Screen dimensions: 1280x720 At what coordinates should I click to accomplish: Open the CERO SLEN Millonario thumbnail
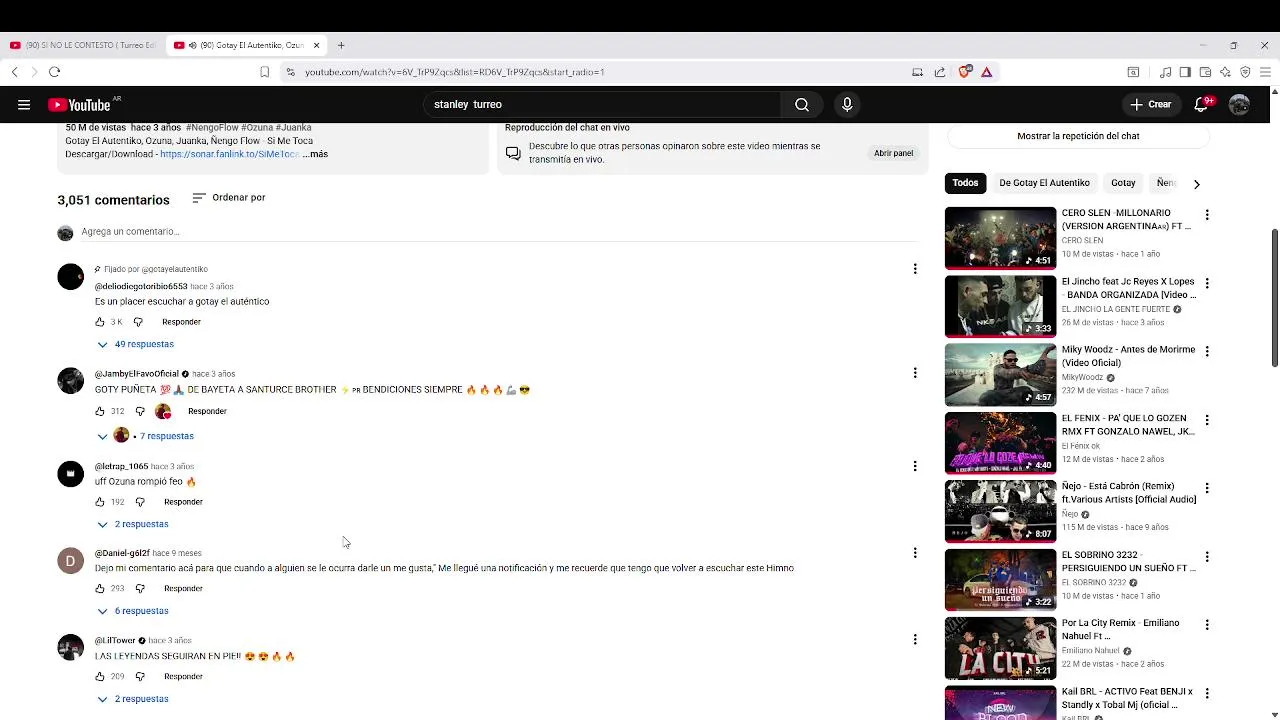tap(1000, 238)
